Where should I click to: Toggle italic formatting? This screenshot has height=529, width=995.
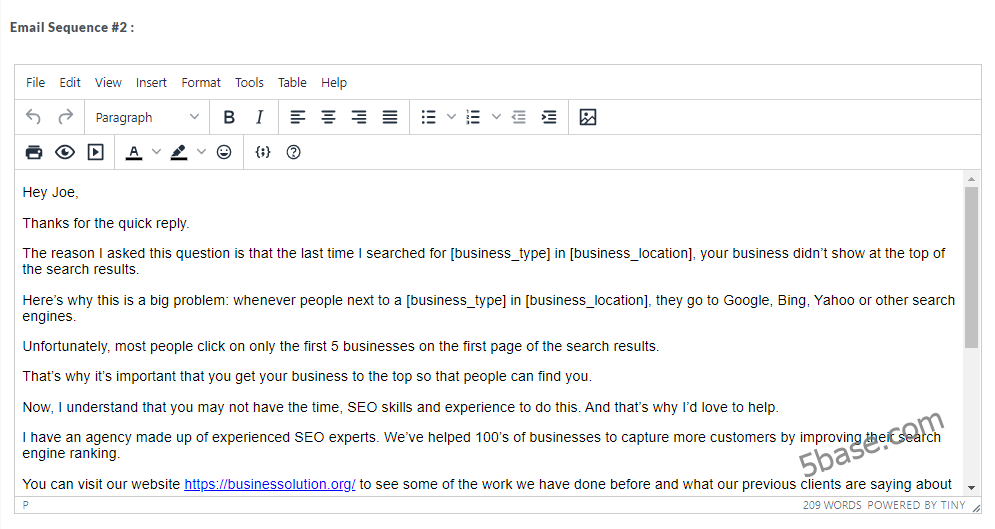pos(259,117)
